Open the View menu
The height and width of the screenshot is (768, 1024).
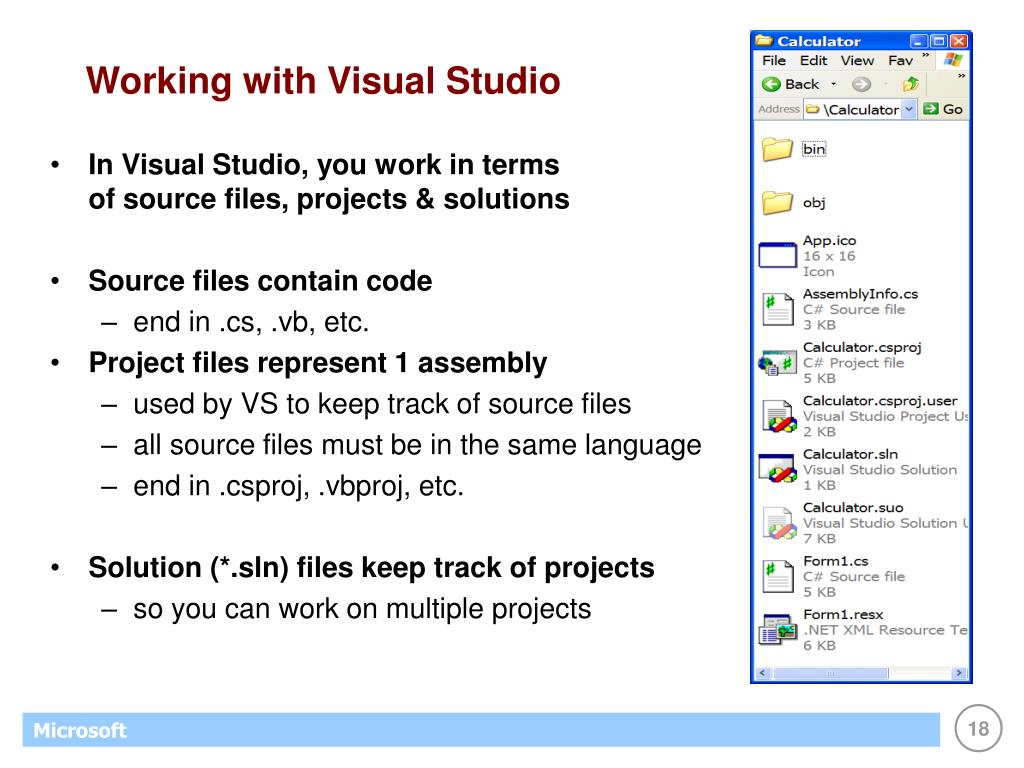point(857,61)
